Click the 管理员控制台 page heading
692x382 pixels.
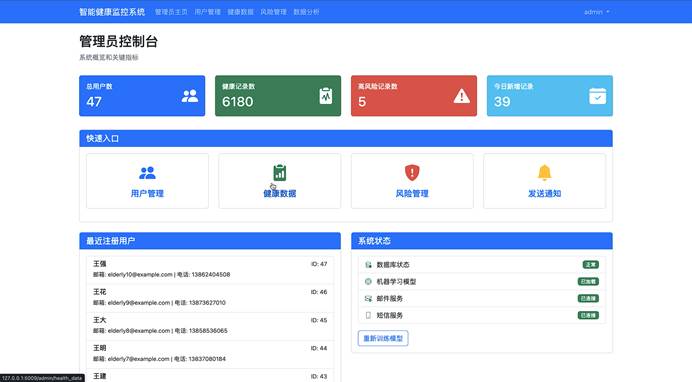(x=118, y=41)
